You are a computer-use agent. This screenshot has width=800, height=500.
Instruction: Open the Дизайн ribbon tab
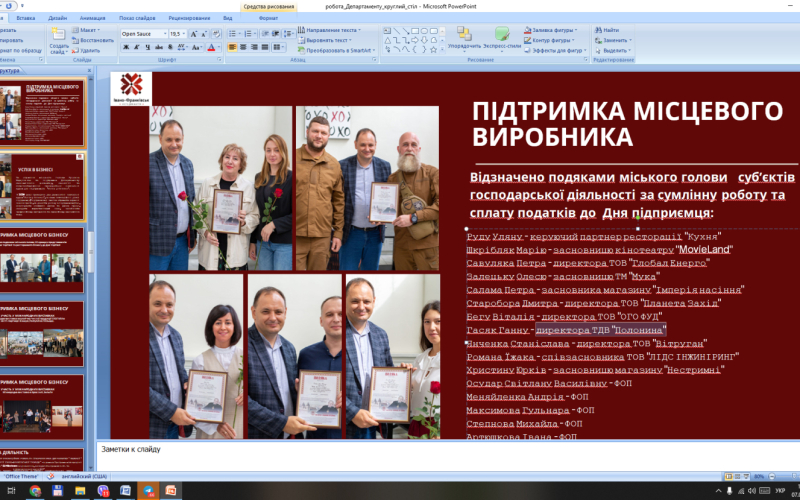58,18
